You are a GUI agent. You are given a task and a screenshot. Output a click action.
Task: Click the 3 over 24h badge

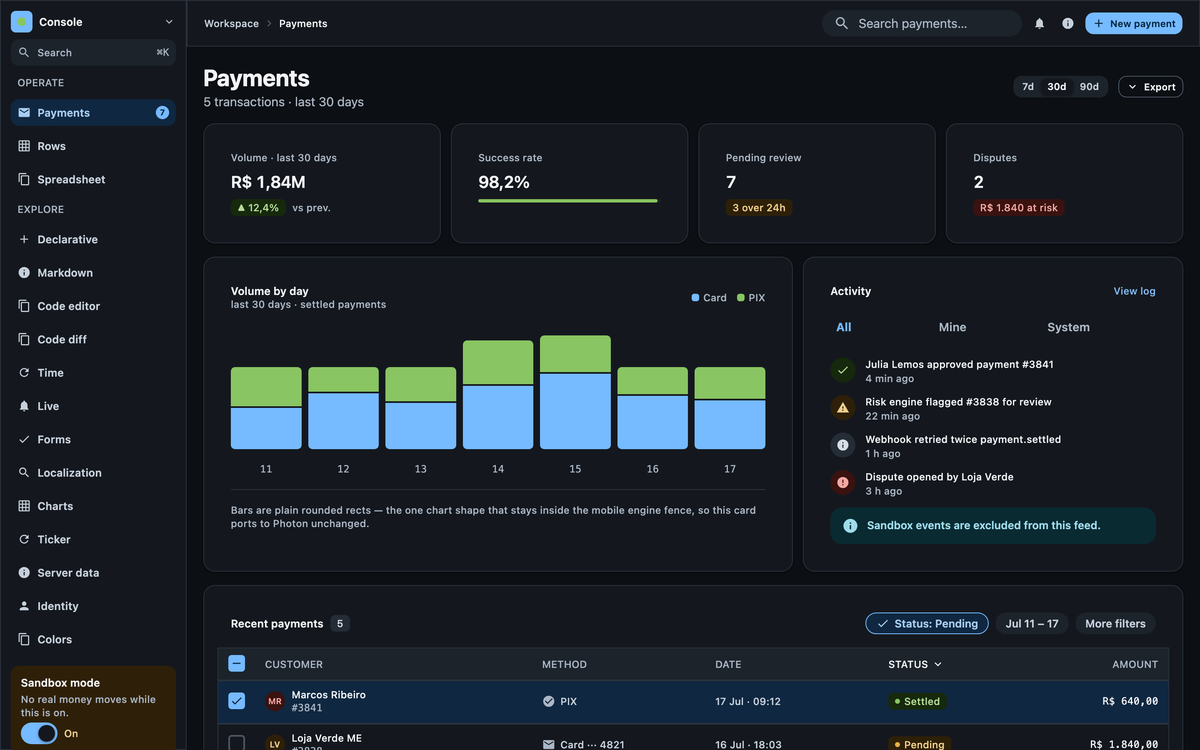coord(759,208)
